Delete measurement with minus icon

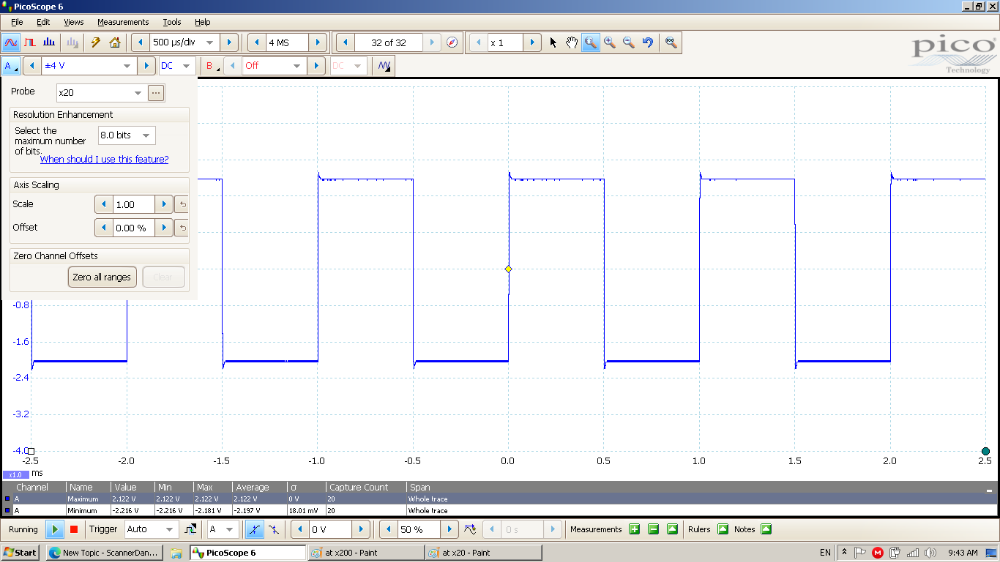tap(653, 529)
